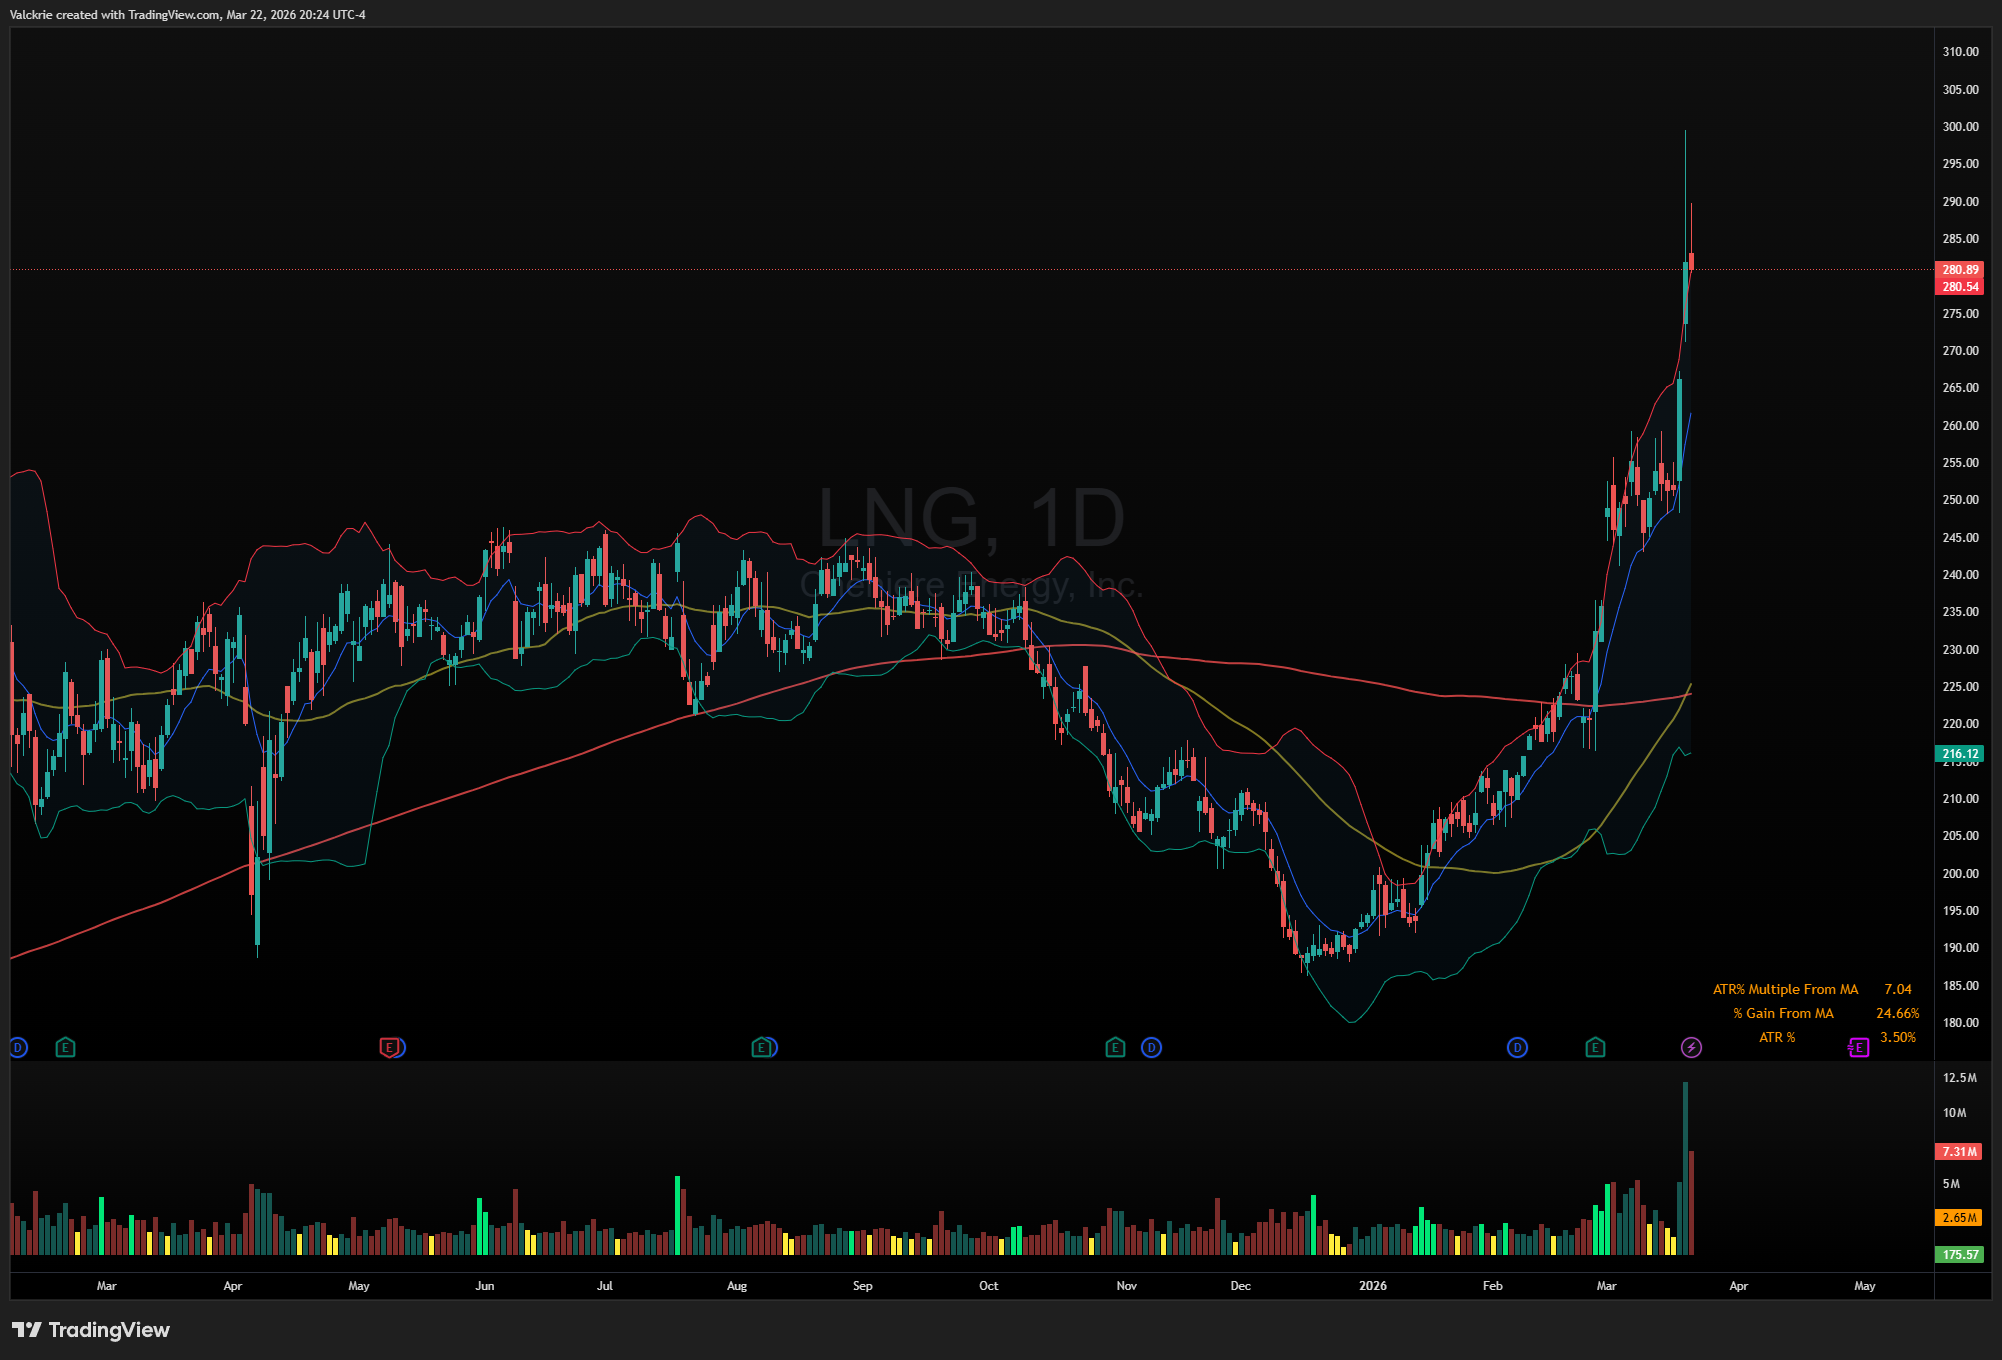This screenshot has width=2002, height=1360.
Task: Click the green 175.57 label on volume axis
Action: [x=1960, y=1254]
